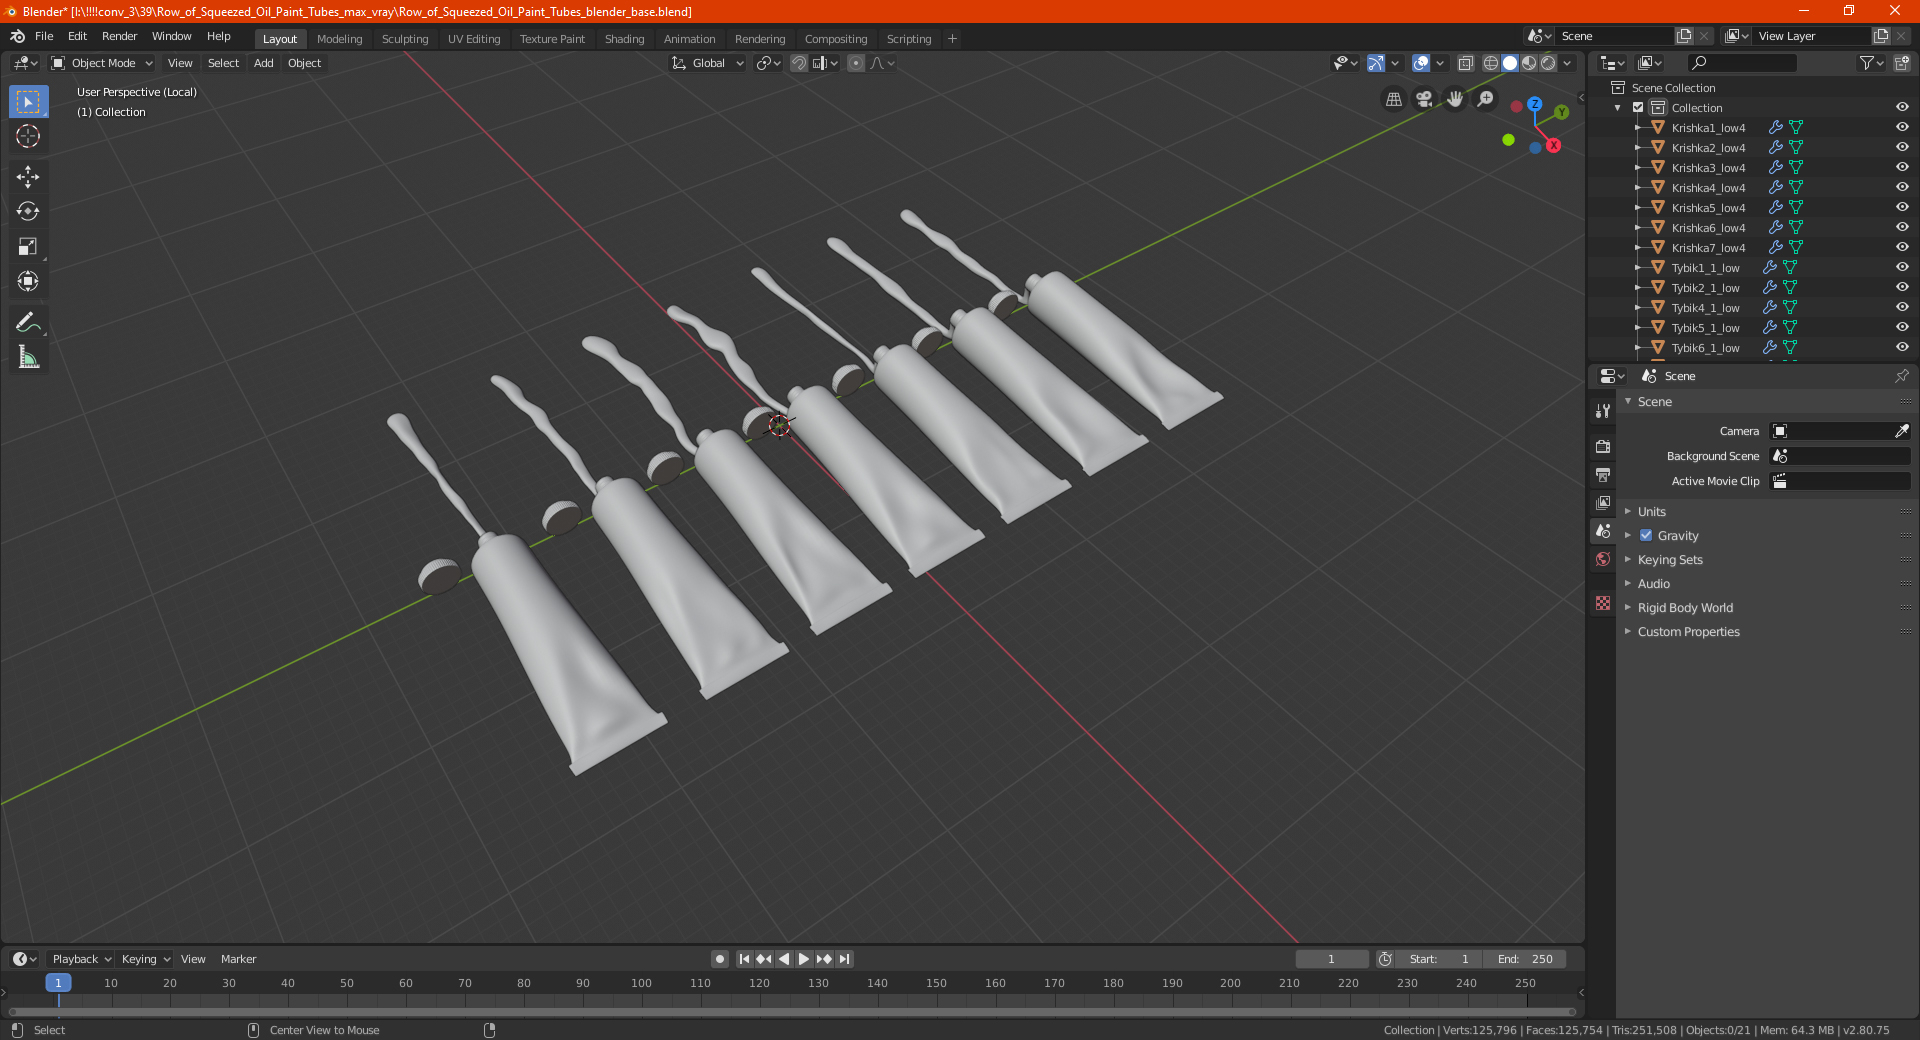Select the Select Box tool
Image resolution: width=1920 pixels, height=1040 pixels.
coord(28,102)
